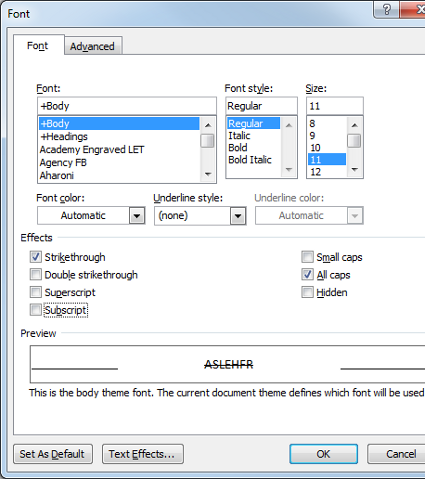Click the Set As Default button
This screenshot has height=479, width=425.
[x=53, y=454]
